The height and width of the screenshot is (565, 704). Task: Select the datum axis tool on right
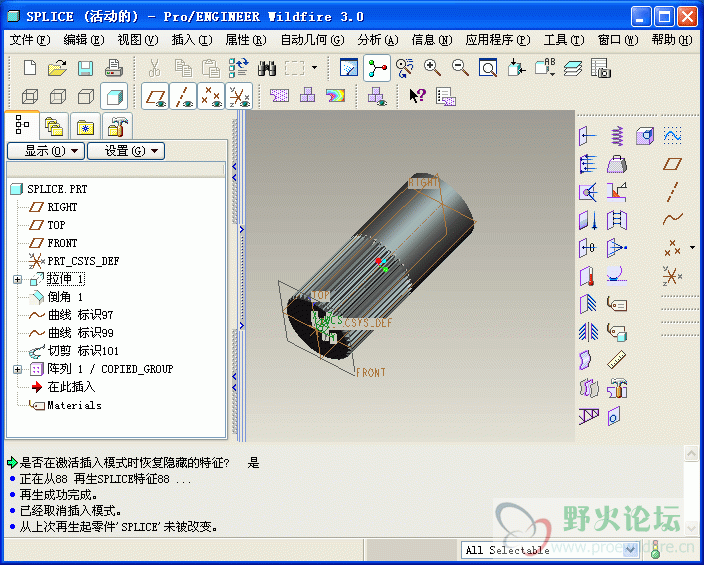672,192
